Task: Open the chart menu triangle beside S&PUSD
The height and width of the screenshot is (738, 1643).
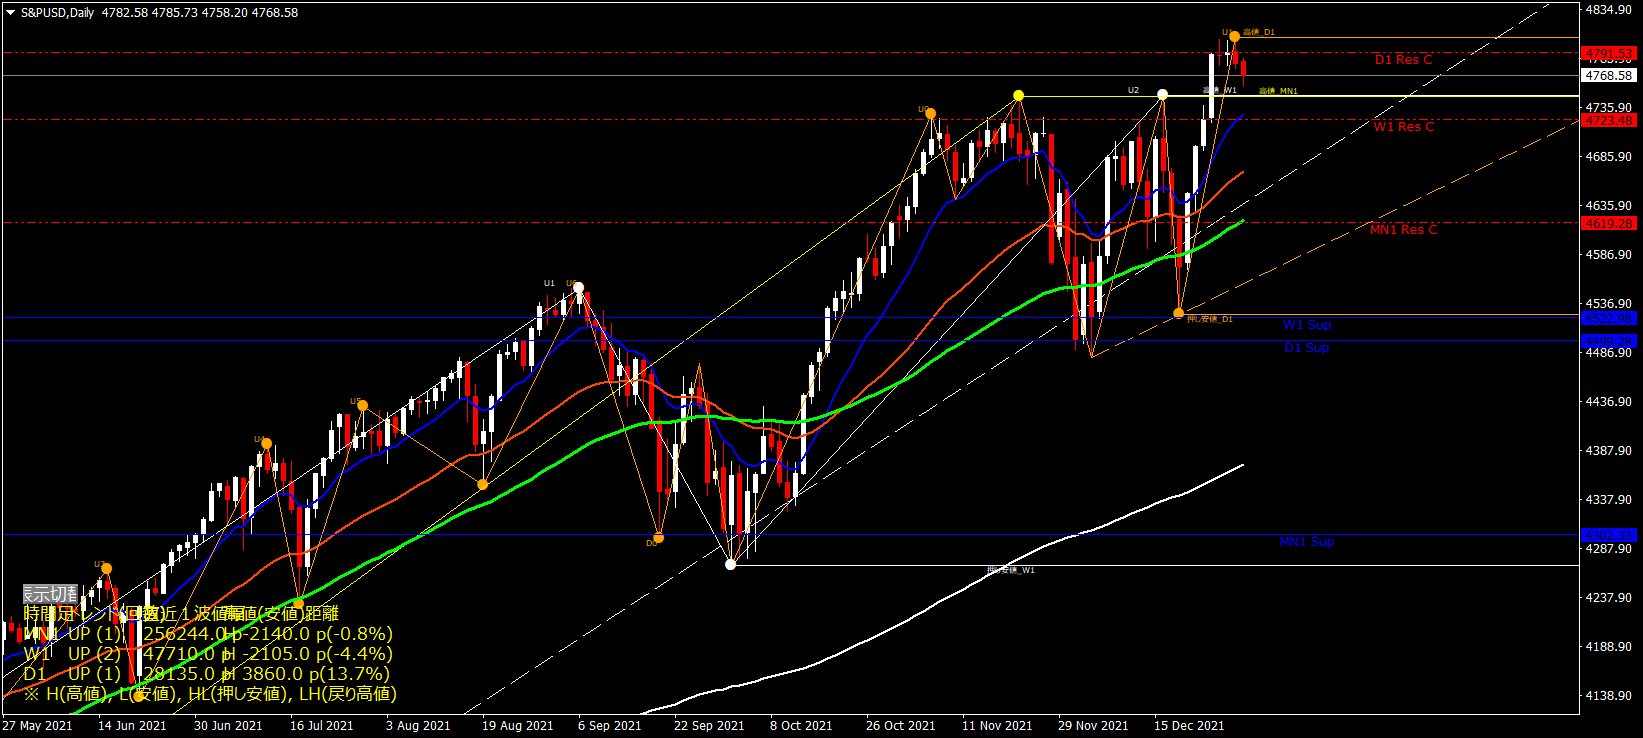Action: coord(11,13)
